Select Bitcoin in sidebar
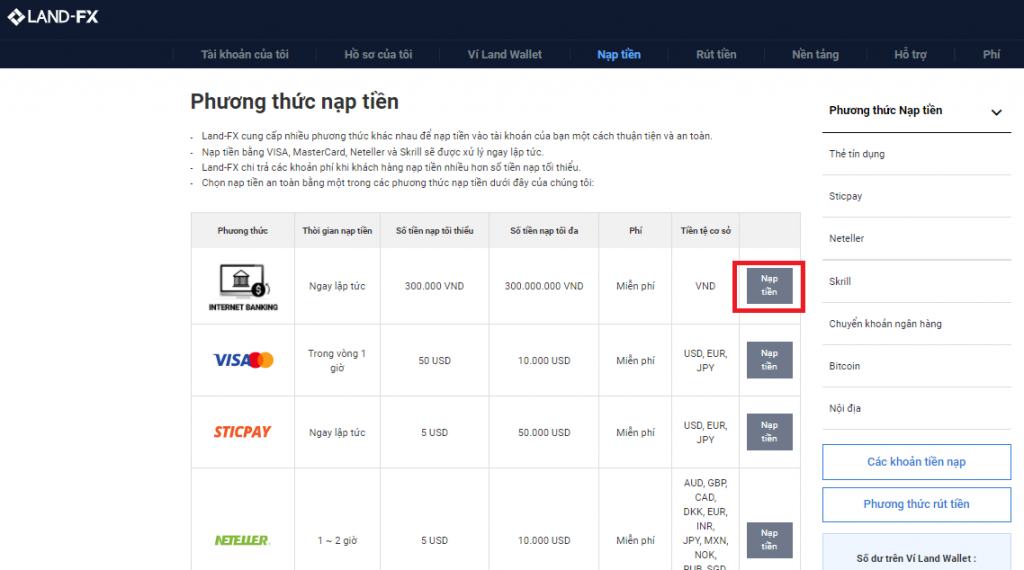 pos(844,366)
